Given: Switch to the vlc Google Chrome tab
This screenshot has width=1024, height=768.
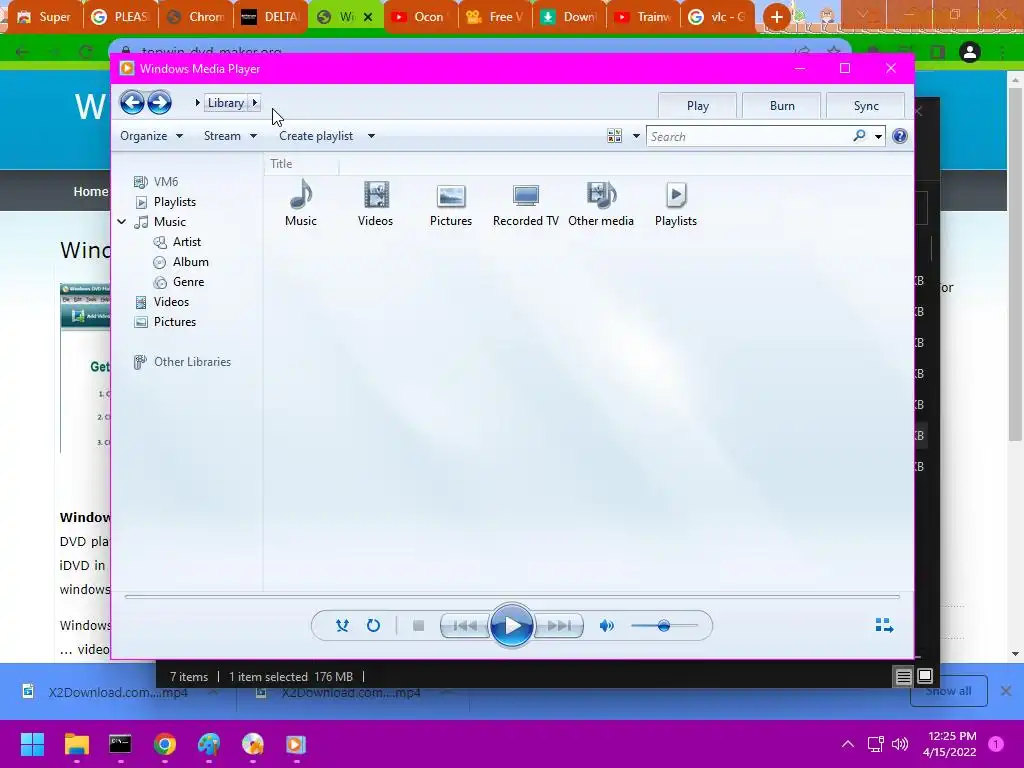Looking at the screenshot, I should [x=718, y=17].
